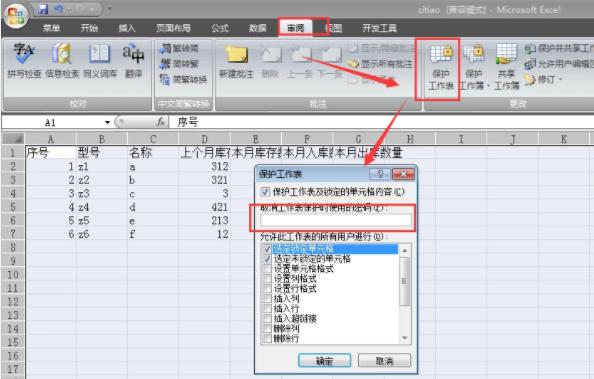
Task: Select cell with value 421
Action: (x=204, y=207)
